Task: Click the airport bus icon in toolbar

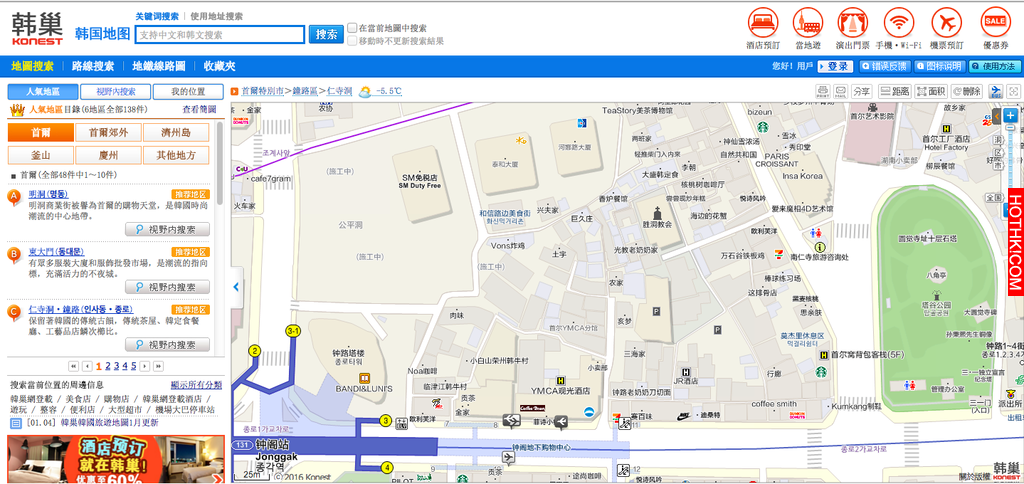Action: (x=996, y=91)
